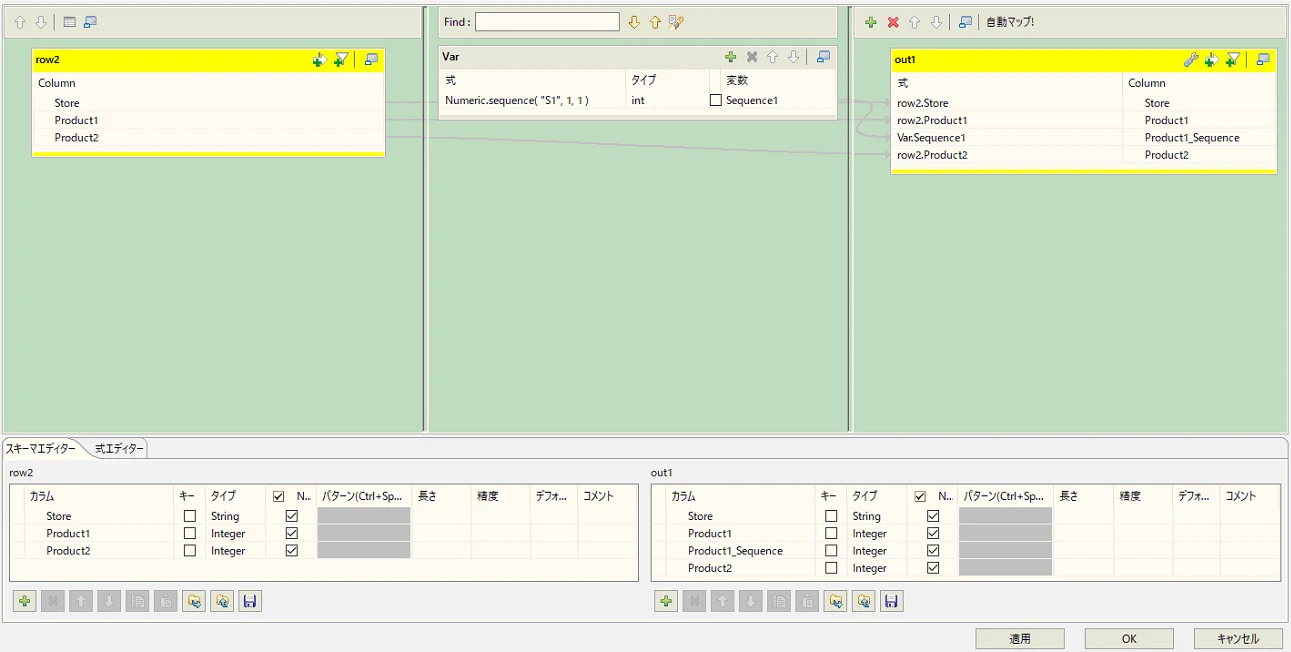Uncheck nullable for out1 Store column
The image size is (1291, 652).
pyautogui.click(x=933, y=516)
